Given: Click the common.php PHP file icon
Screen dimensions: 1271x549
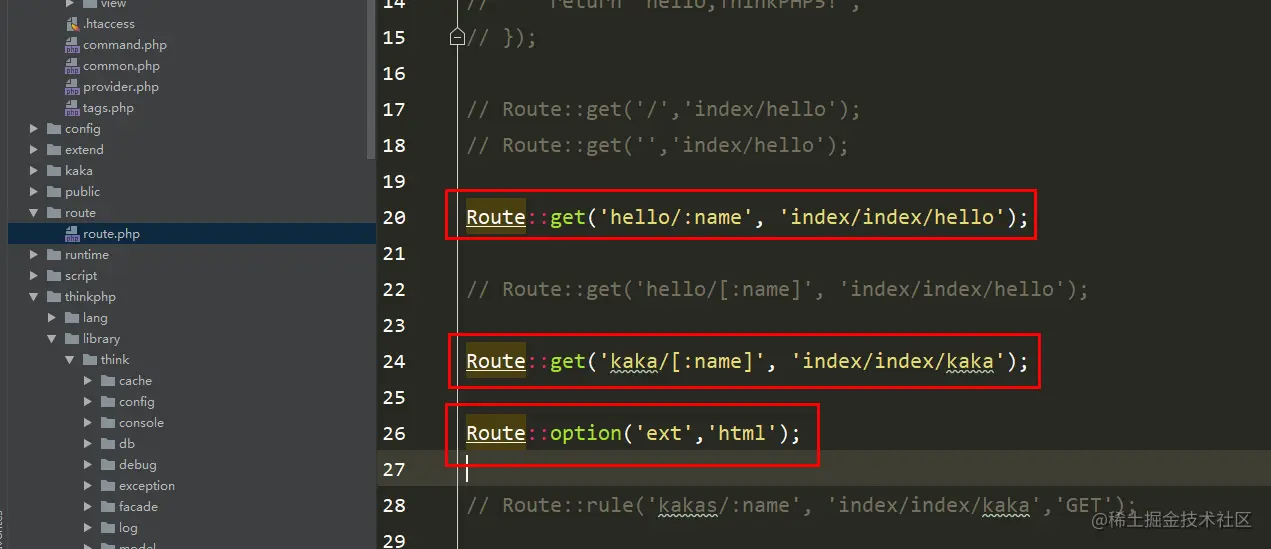Looking at the screenshot, I should (x=72, y=66).
